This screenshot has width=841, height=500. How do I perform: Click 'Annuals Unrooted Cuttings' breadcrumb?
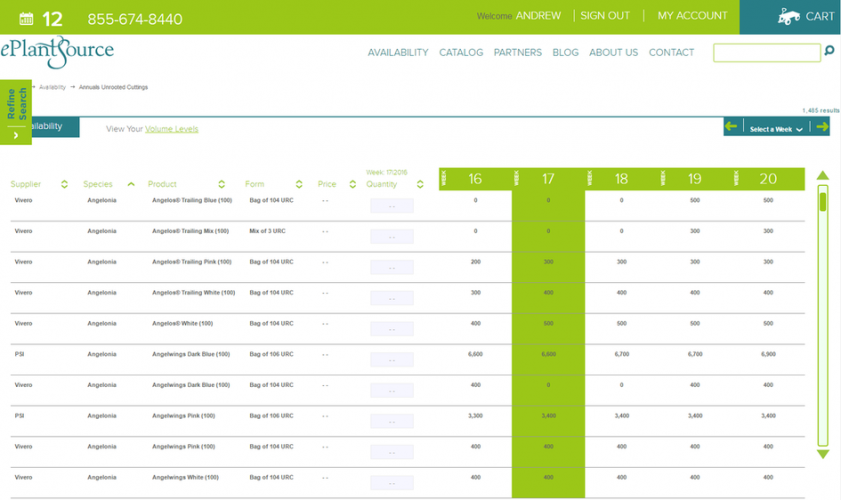[113, 87]
